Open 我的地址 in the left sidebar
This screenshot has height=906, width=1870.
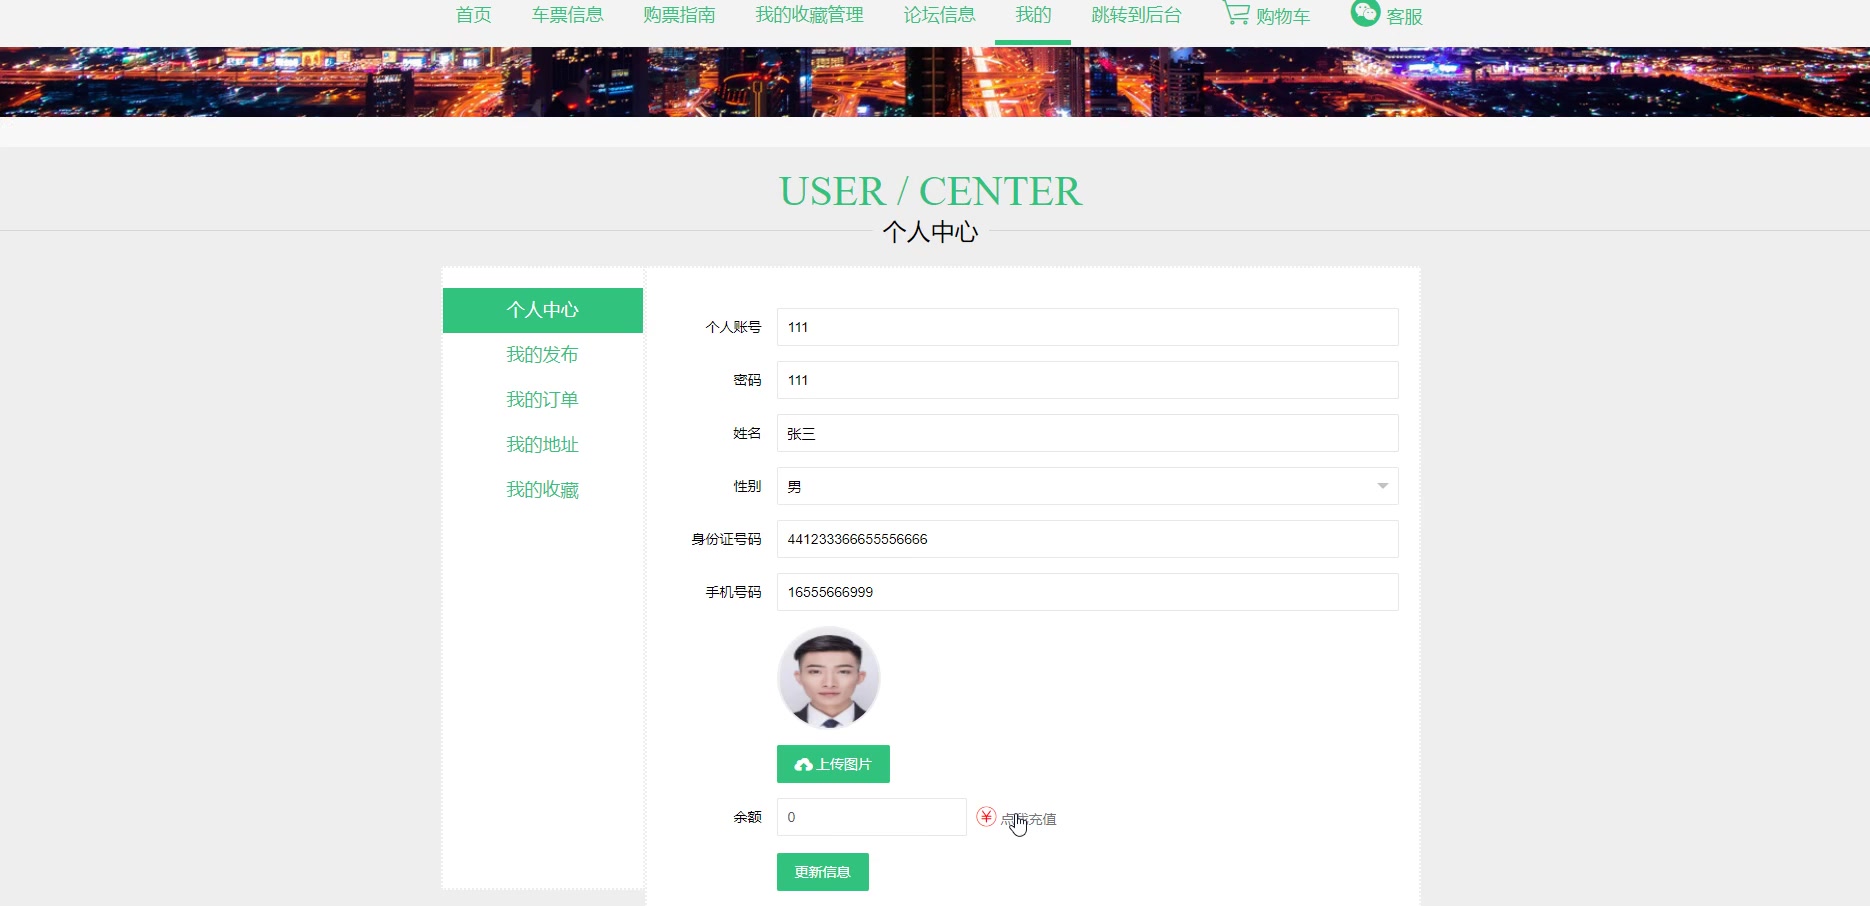click(x=543, y=445)
